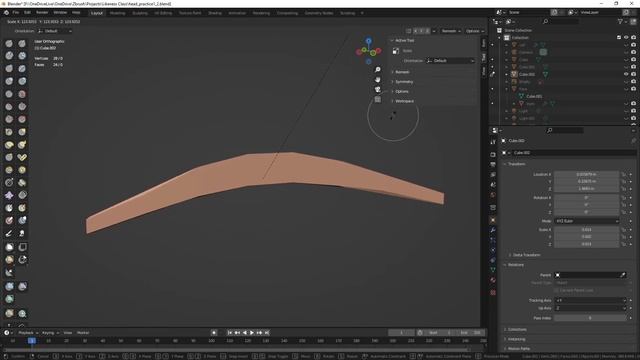This screenshot has width=640, height=360.
Task: Toggle render camera for Cube.002
Action: point(633,74)
